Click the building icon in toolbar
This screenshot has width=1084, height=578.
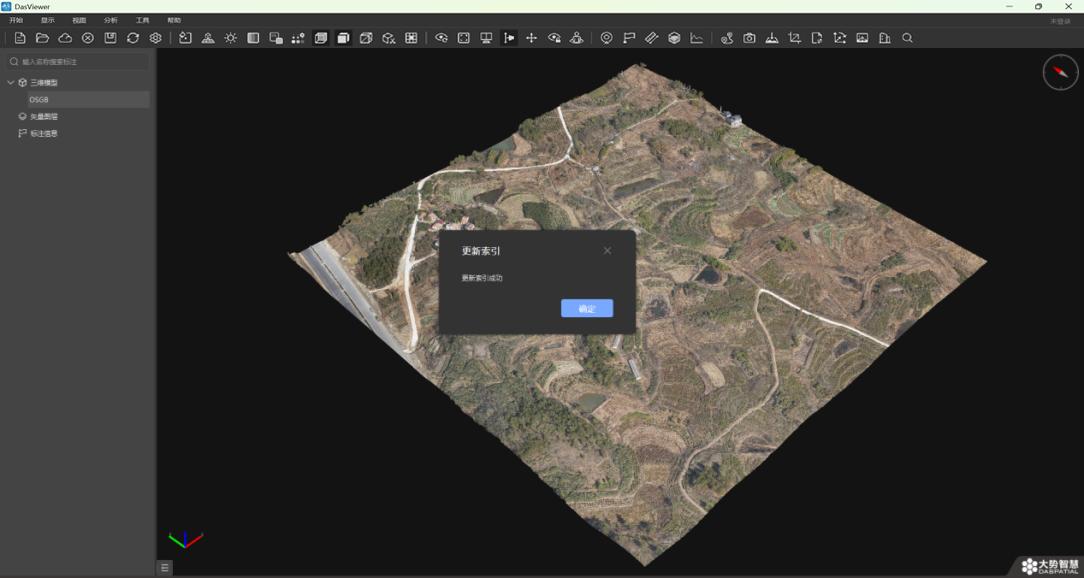pyautogui.click(x=884, y=38)
